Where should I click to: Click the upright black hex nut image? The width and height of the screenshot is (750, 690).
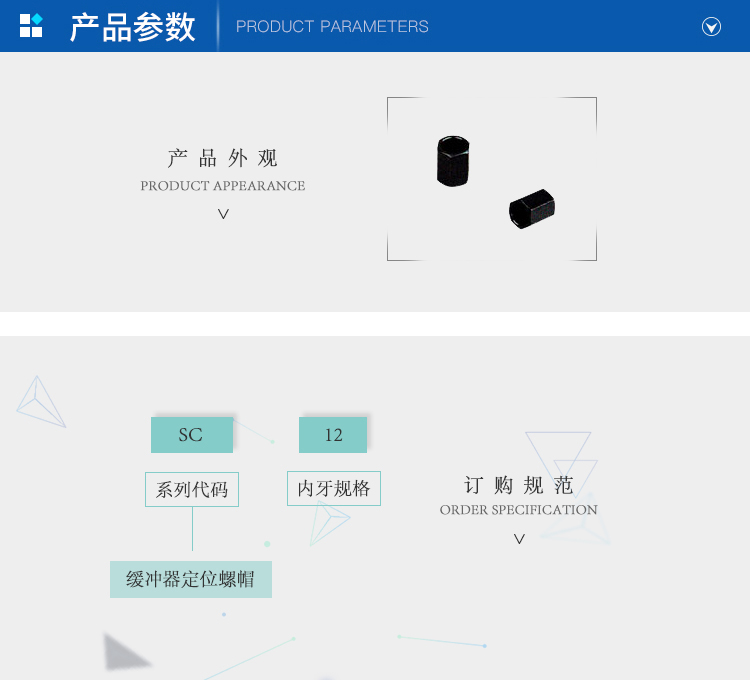point(454,161)
